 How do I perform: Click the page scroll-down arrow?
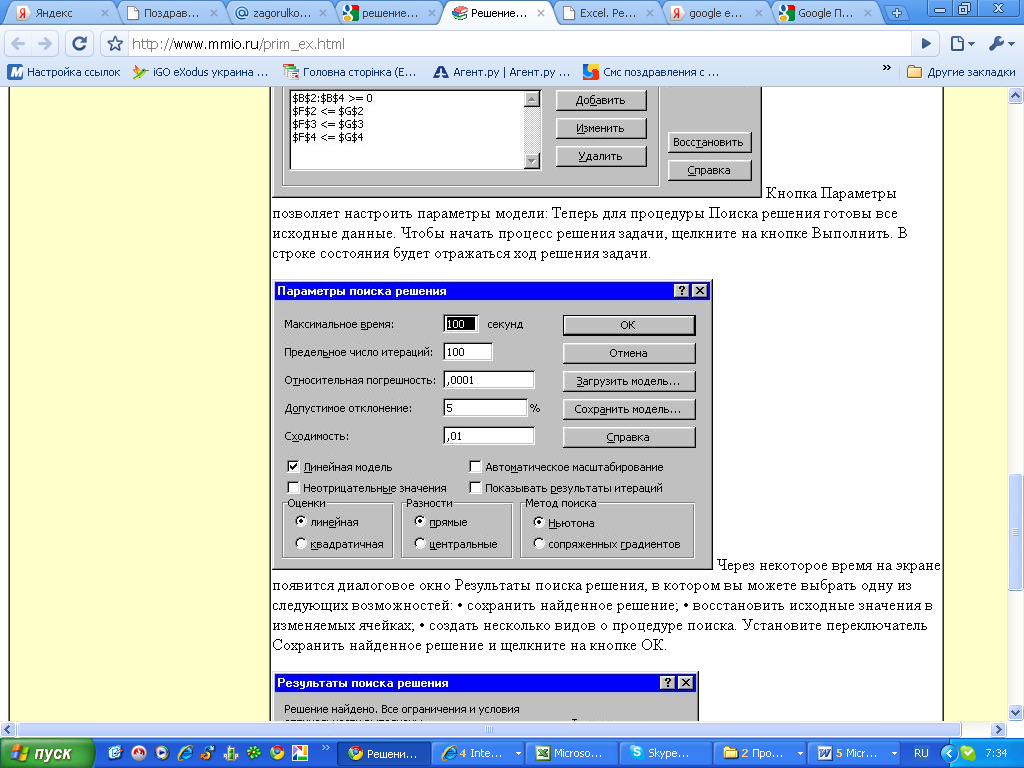coord(1016,712)
